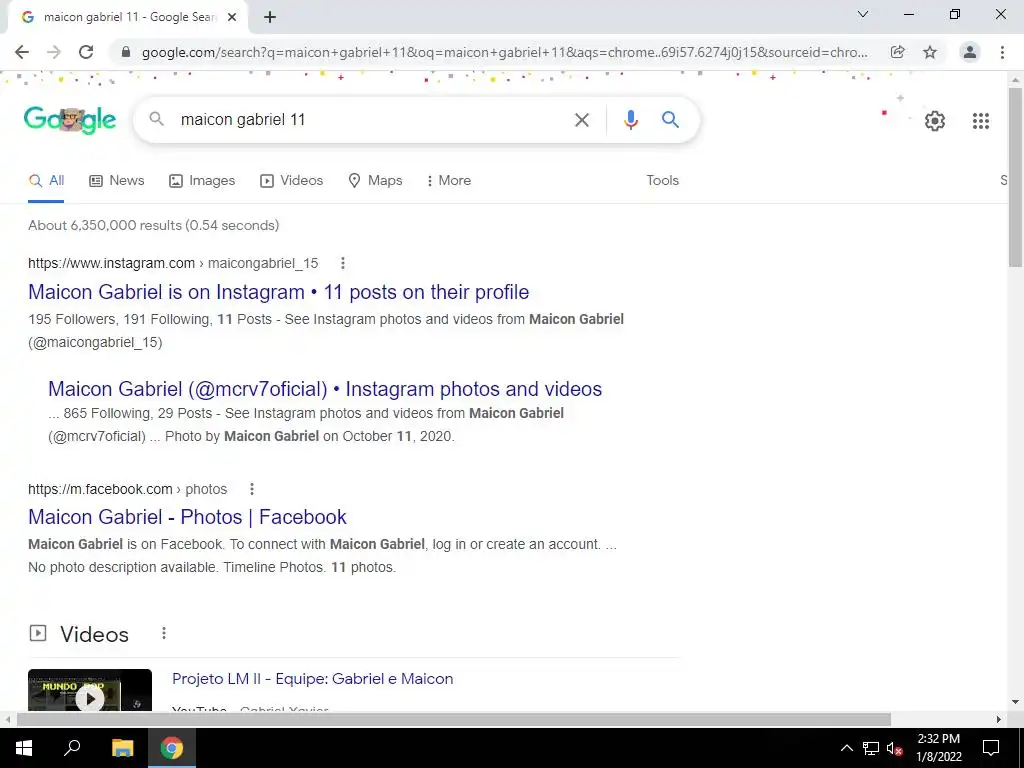Click the Chrome forward arrow
The image size is (1024, 768).
pyautogui.click(x=54, y=52)
